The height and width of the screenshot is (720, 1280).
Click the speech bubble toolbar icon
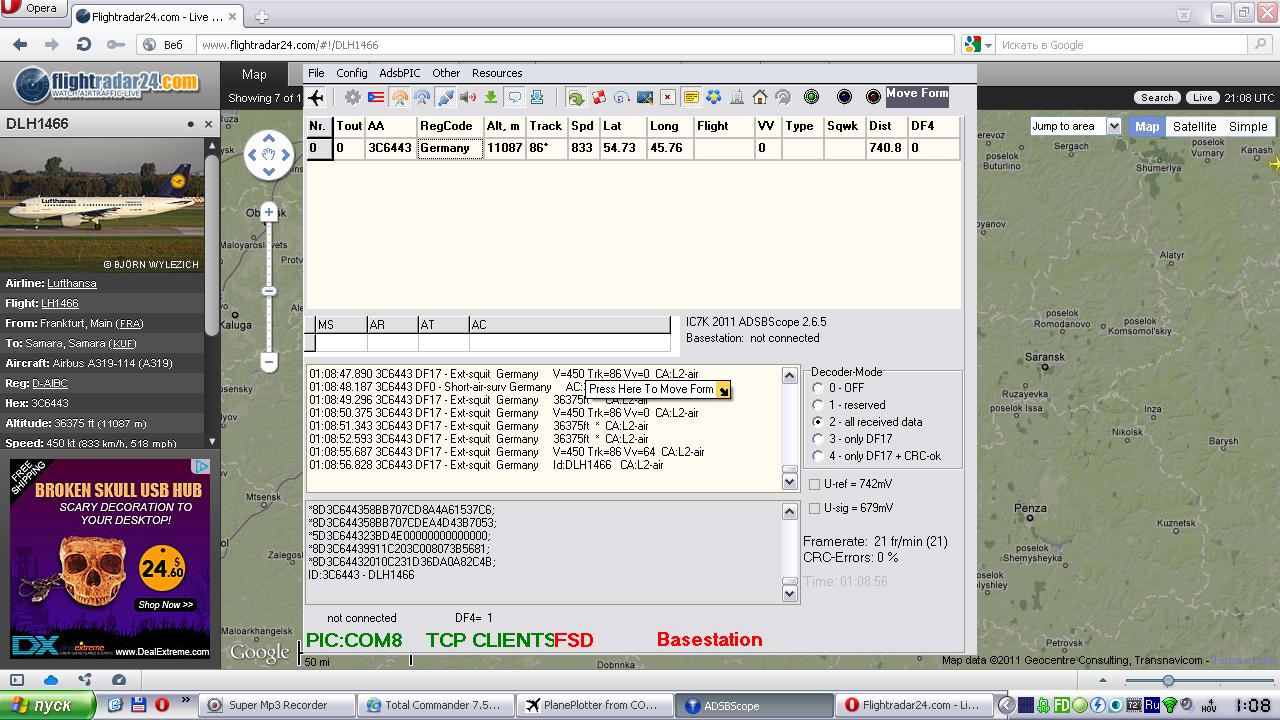[514, 97]
